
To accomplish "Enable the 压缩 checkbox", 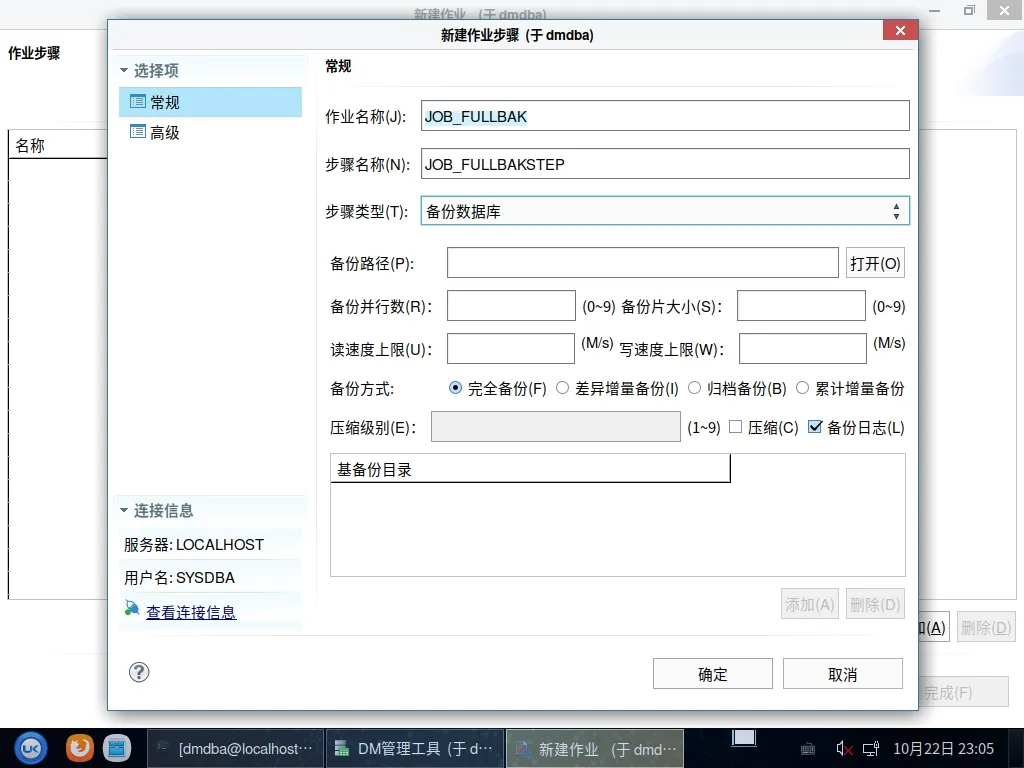I will pos(736,427).
